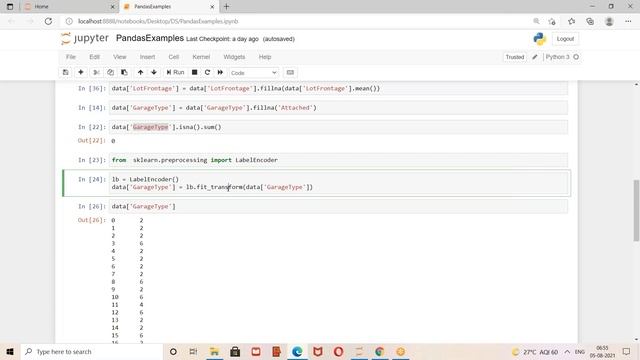Open the Insert menu

pyautogui.click(x=147, y=57)
